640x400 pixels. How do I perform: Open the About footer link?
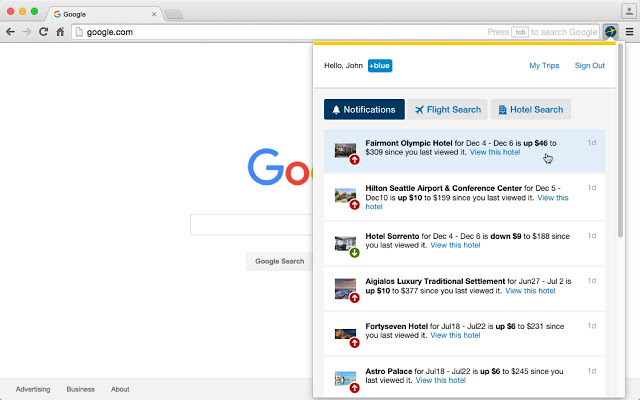[x=120, y=389]
